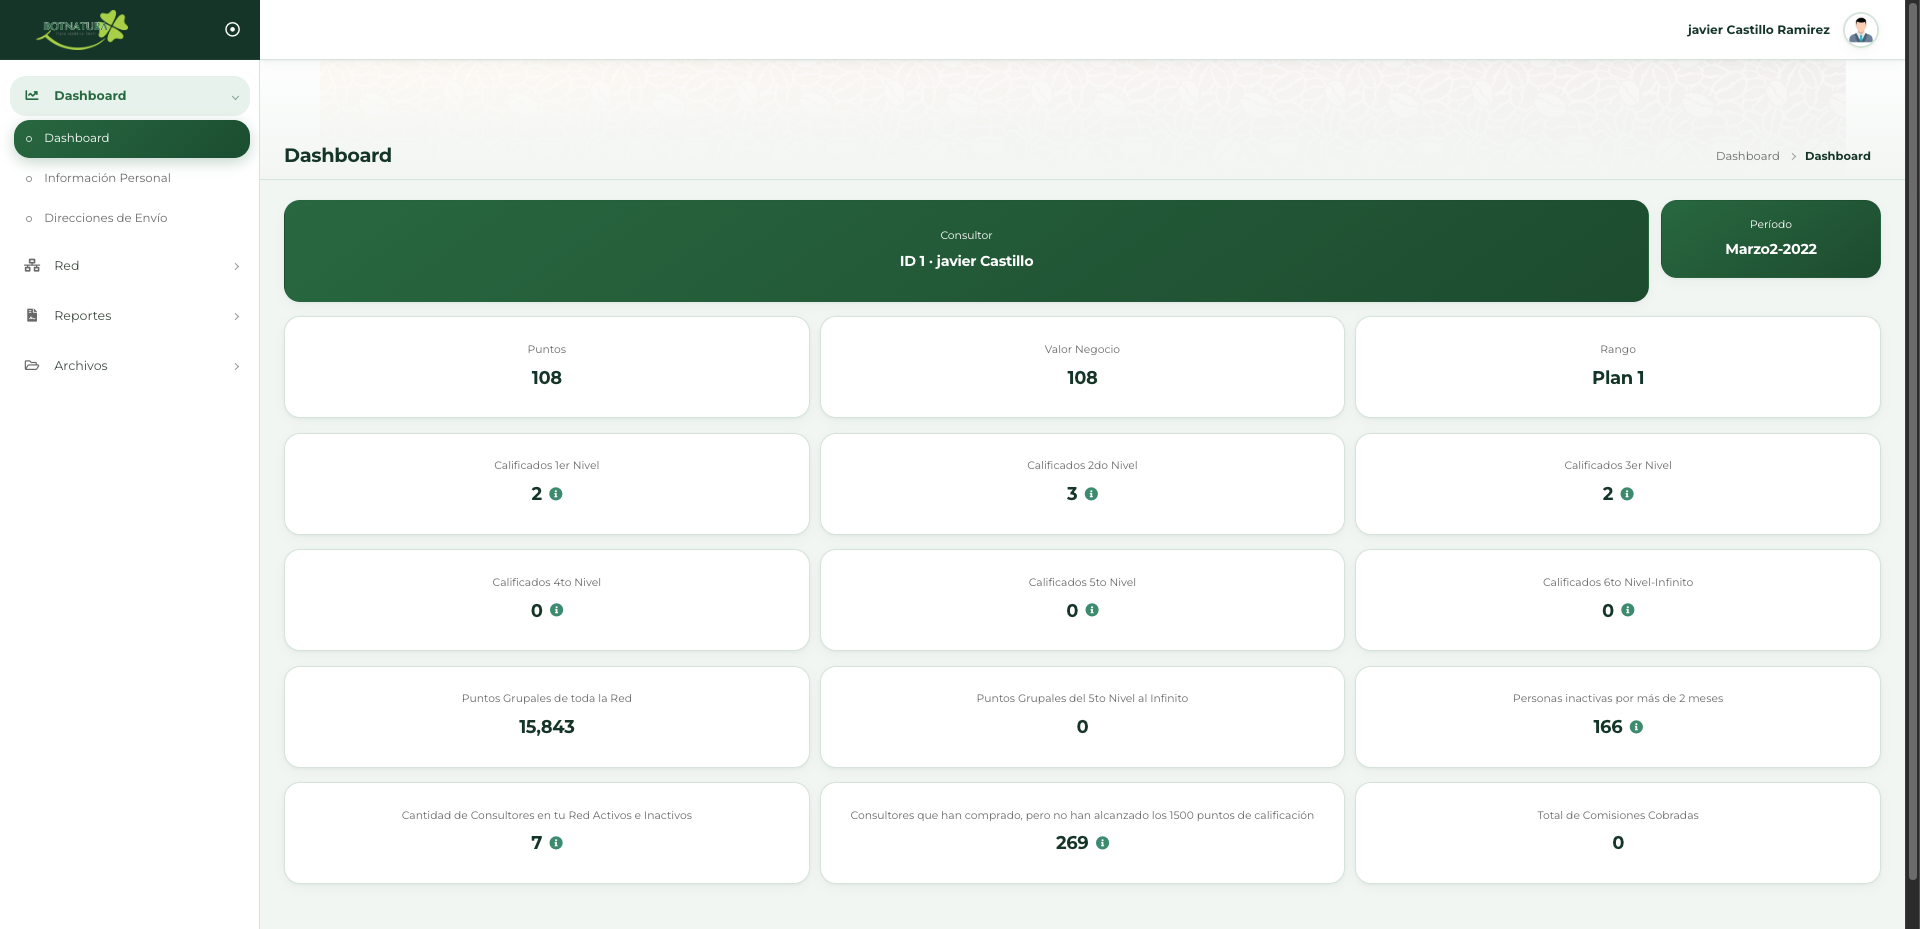Click the Puntos Grupales value 15,843
The height and width of the screenshot is (929, 1920).
[x=546, y=727]
